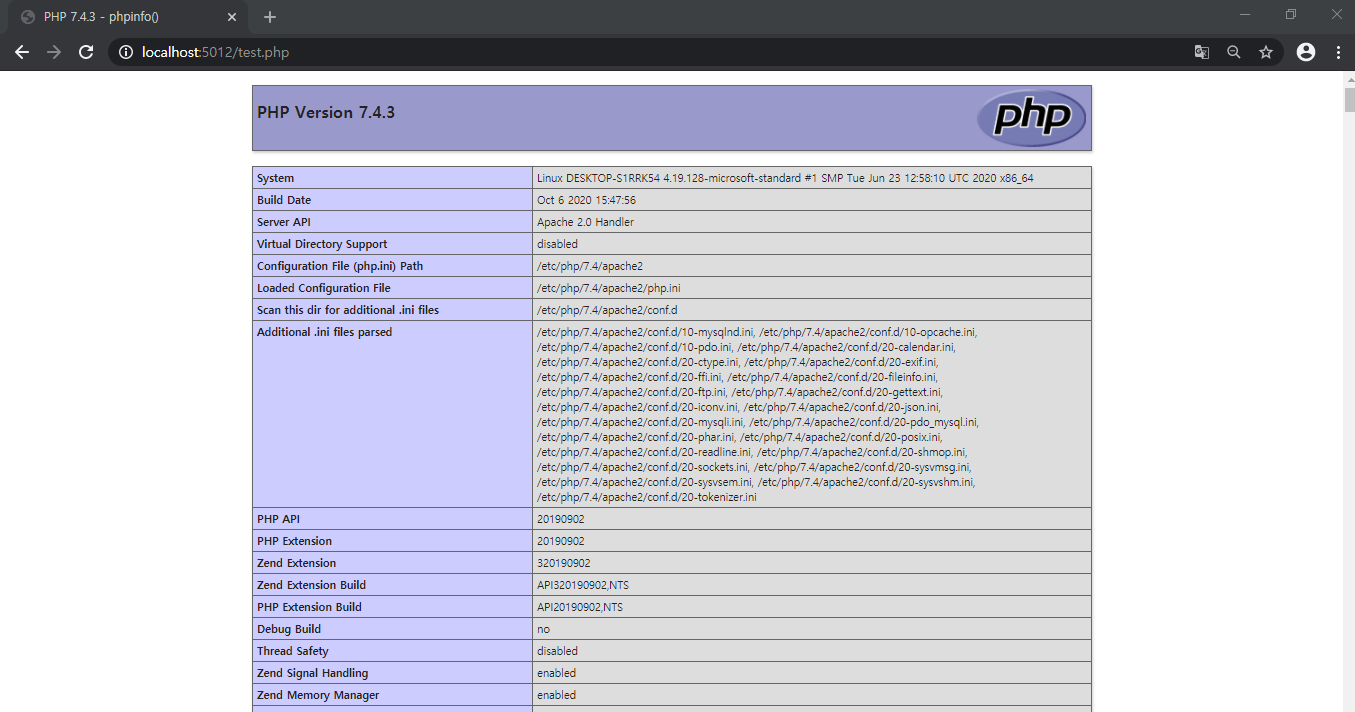The height and width of the screenshot is (712, 1355).
Task: Open Chrome three-dot menu
Action: coord(1338,52)
